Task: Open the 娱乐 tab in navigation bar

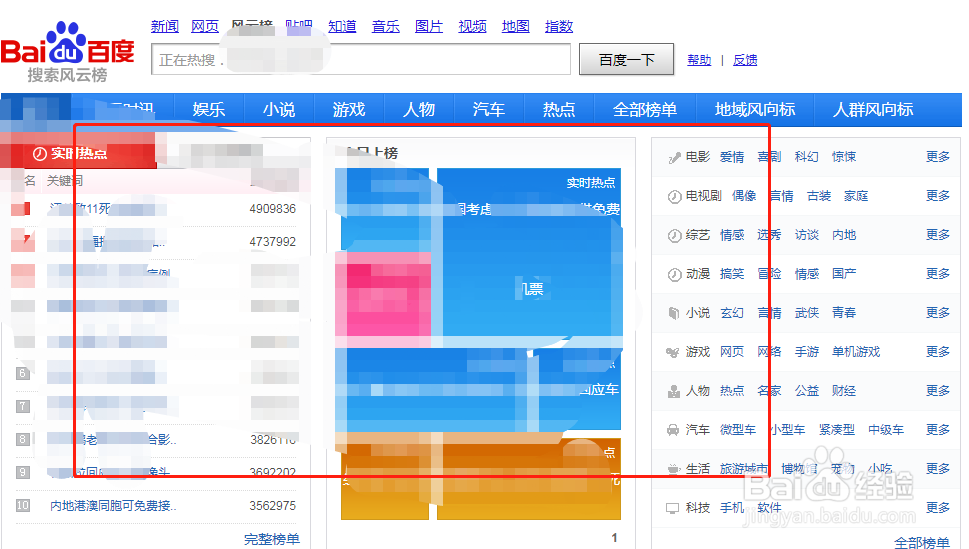Action: click(x=209, y=109)
